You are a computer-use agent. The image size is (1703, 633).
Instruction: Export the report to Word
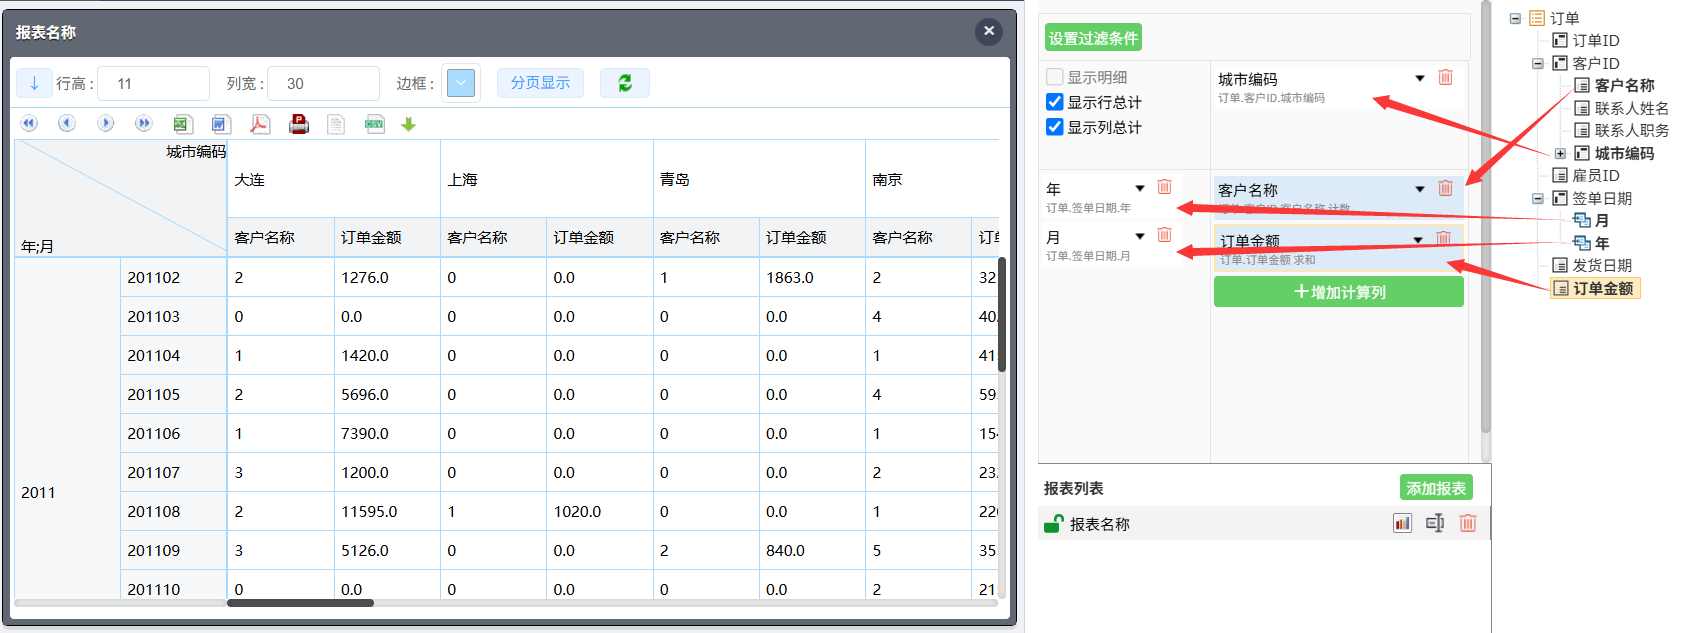click(x=221, y=124)
